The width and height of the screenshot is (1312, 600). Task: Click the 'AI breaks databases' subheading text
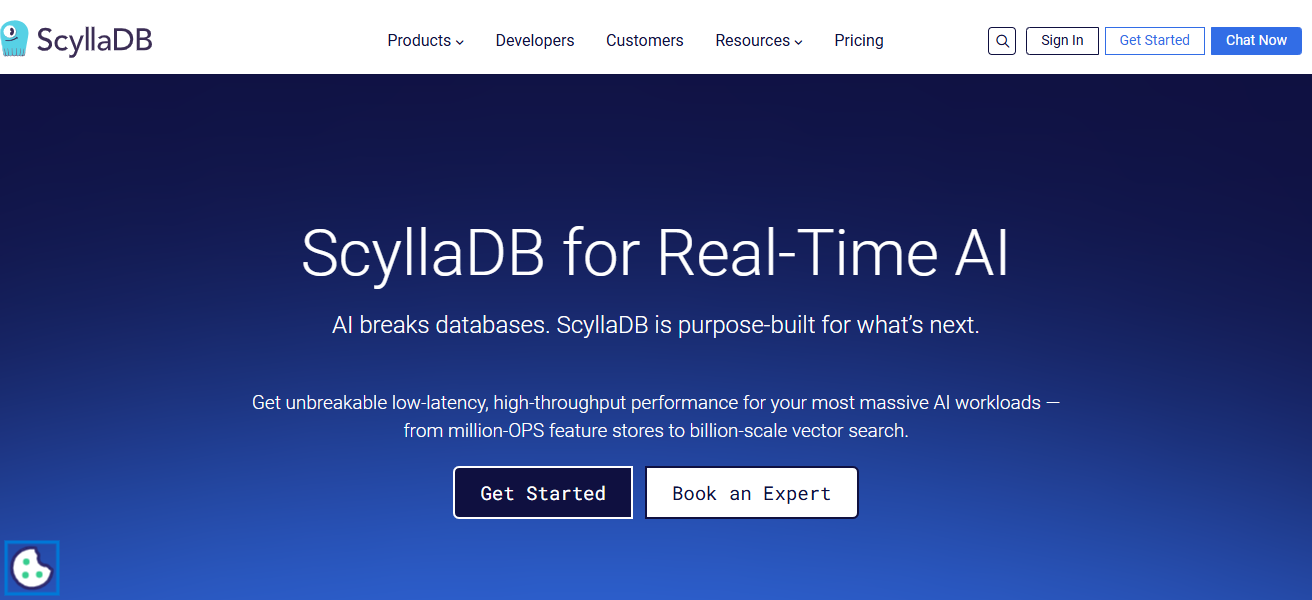coord(656,325)
